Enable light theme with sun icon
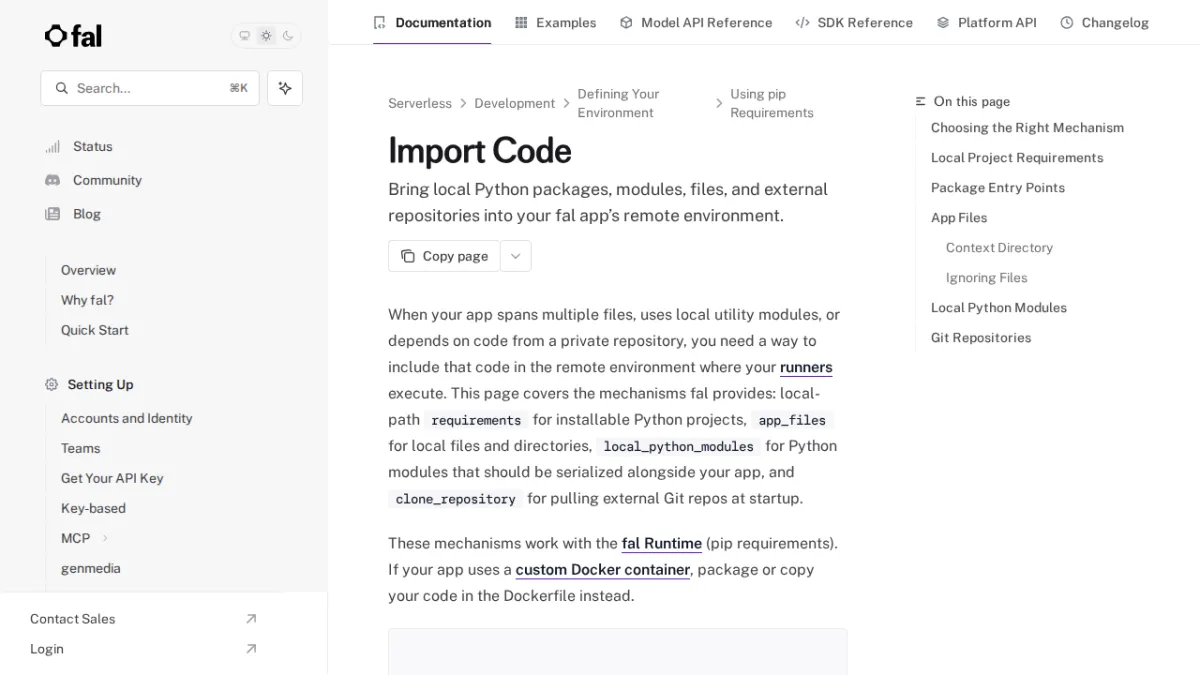The width and height of the screenshot is (1200, 675). click(x=266, y=36)
